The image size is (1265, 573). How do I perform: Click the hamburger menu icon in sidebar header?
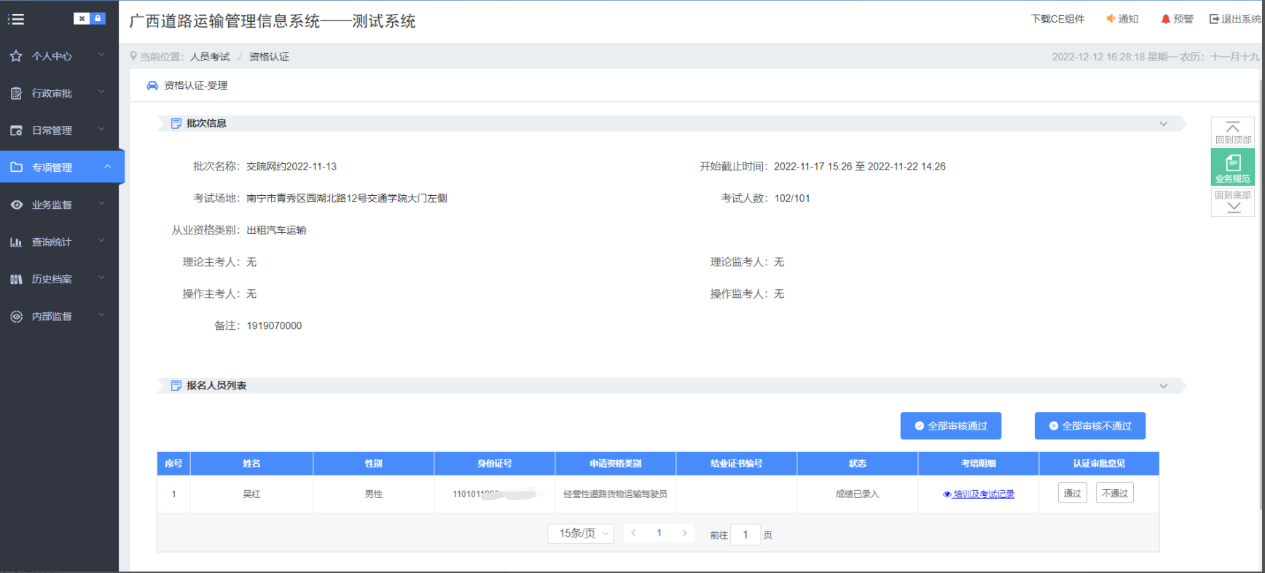pyautogui.click(x=16, y=19)
